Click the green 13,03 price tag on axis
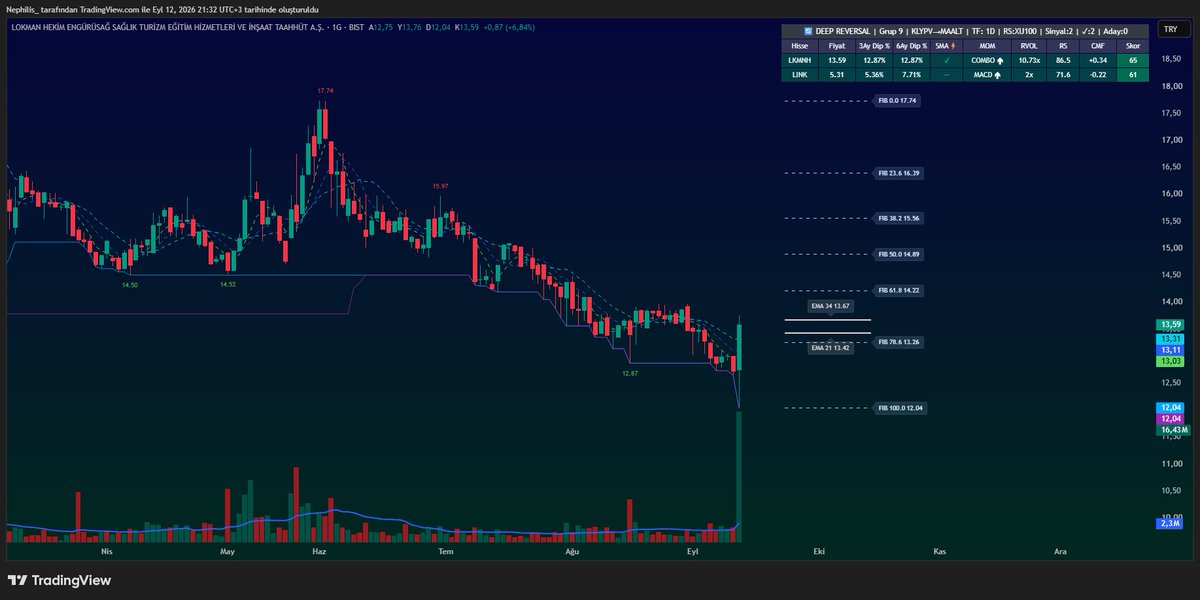Viewport: 1200px width, 600px height. pos(1170,362)
